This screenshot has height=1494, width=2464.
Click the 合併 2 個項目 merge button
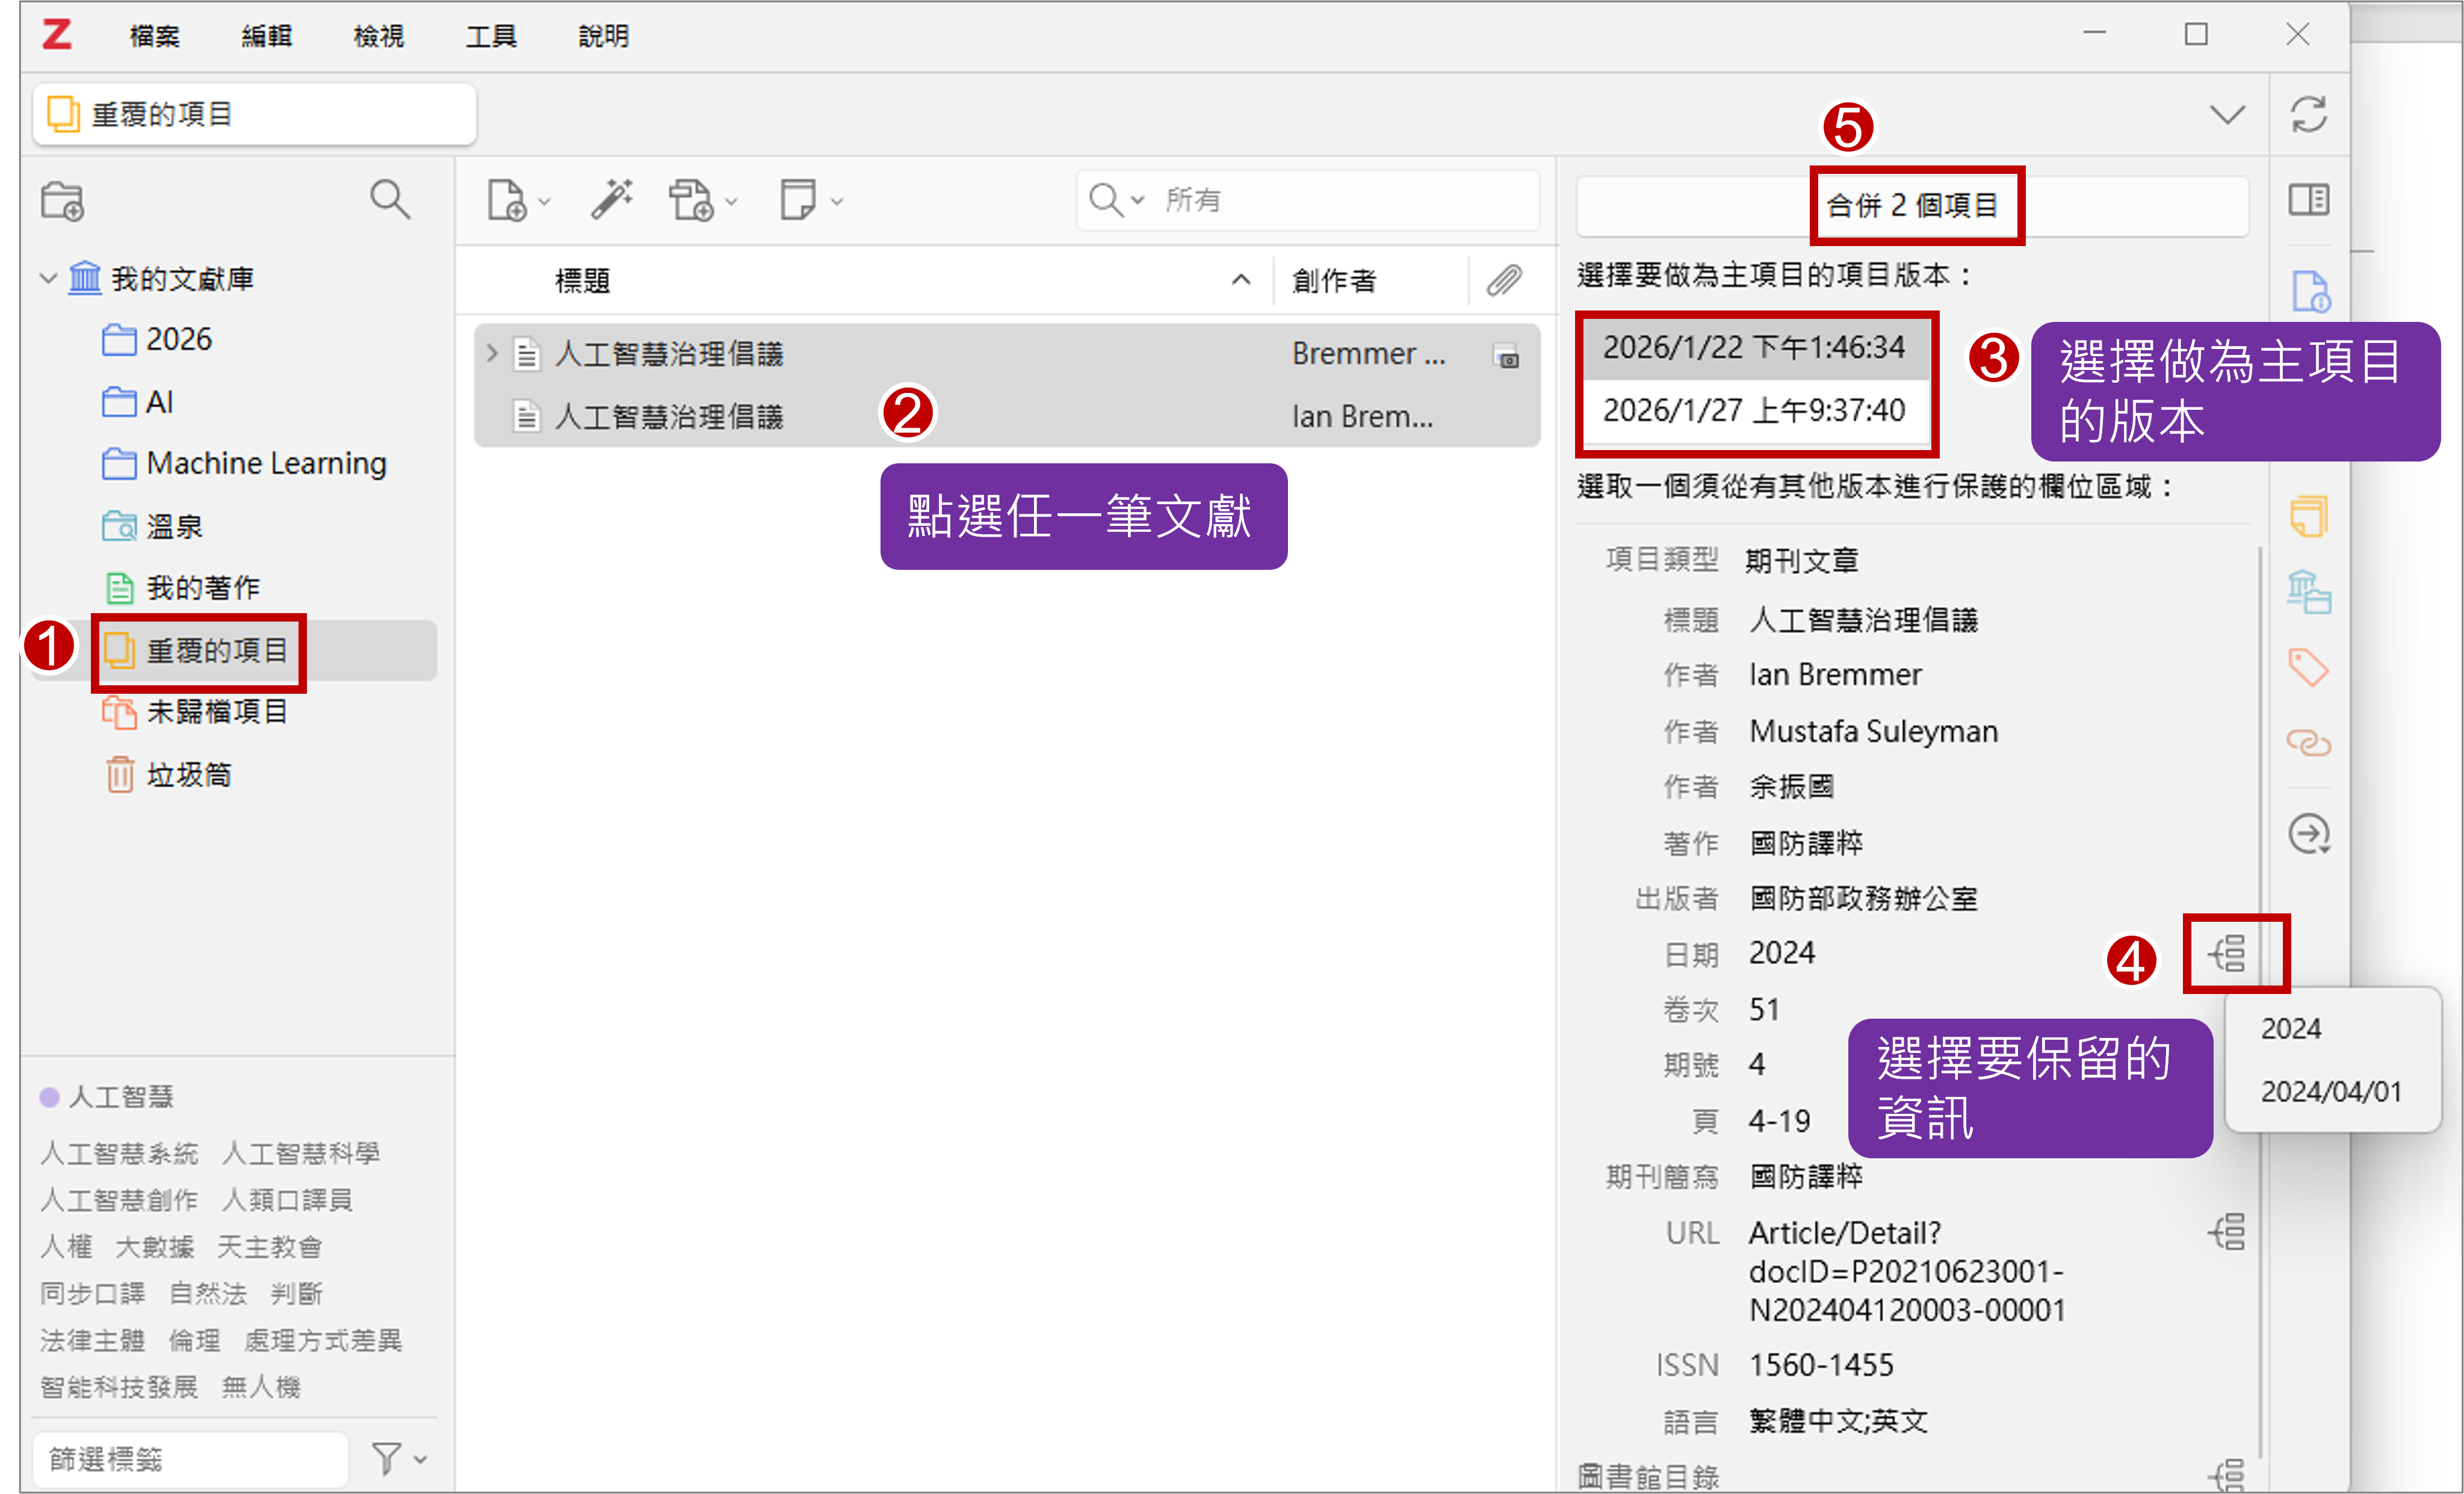click(1911, 206)
